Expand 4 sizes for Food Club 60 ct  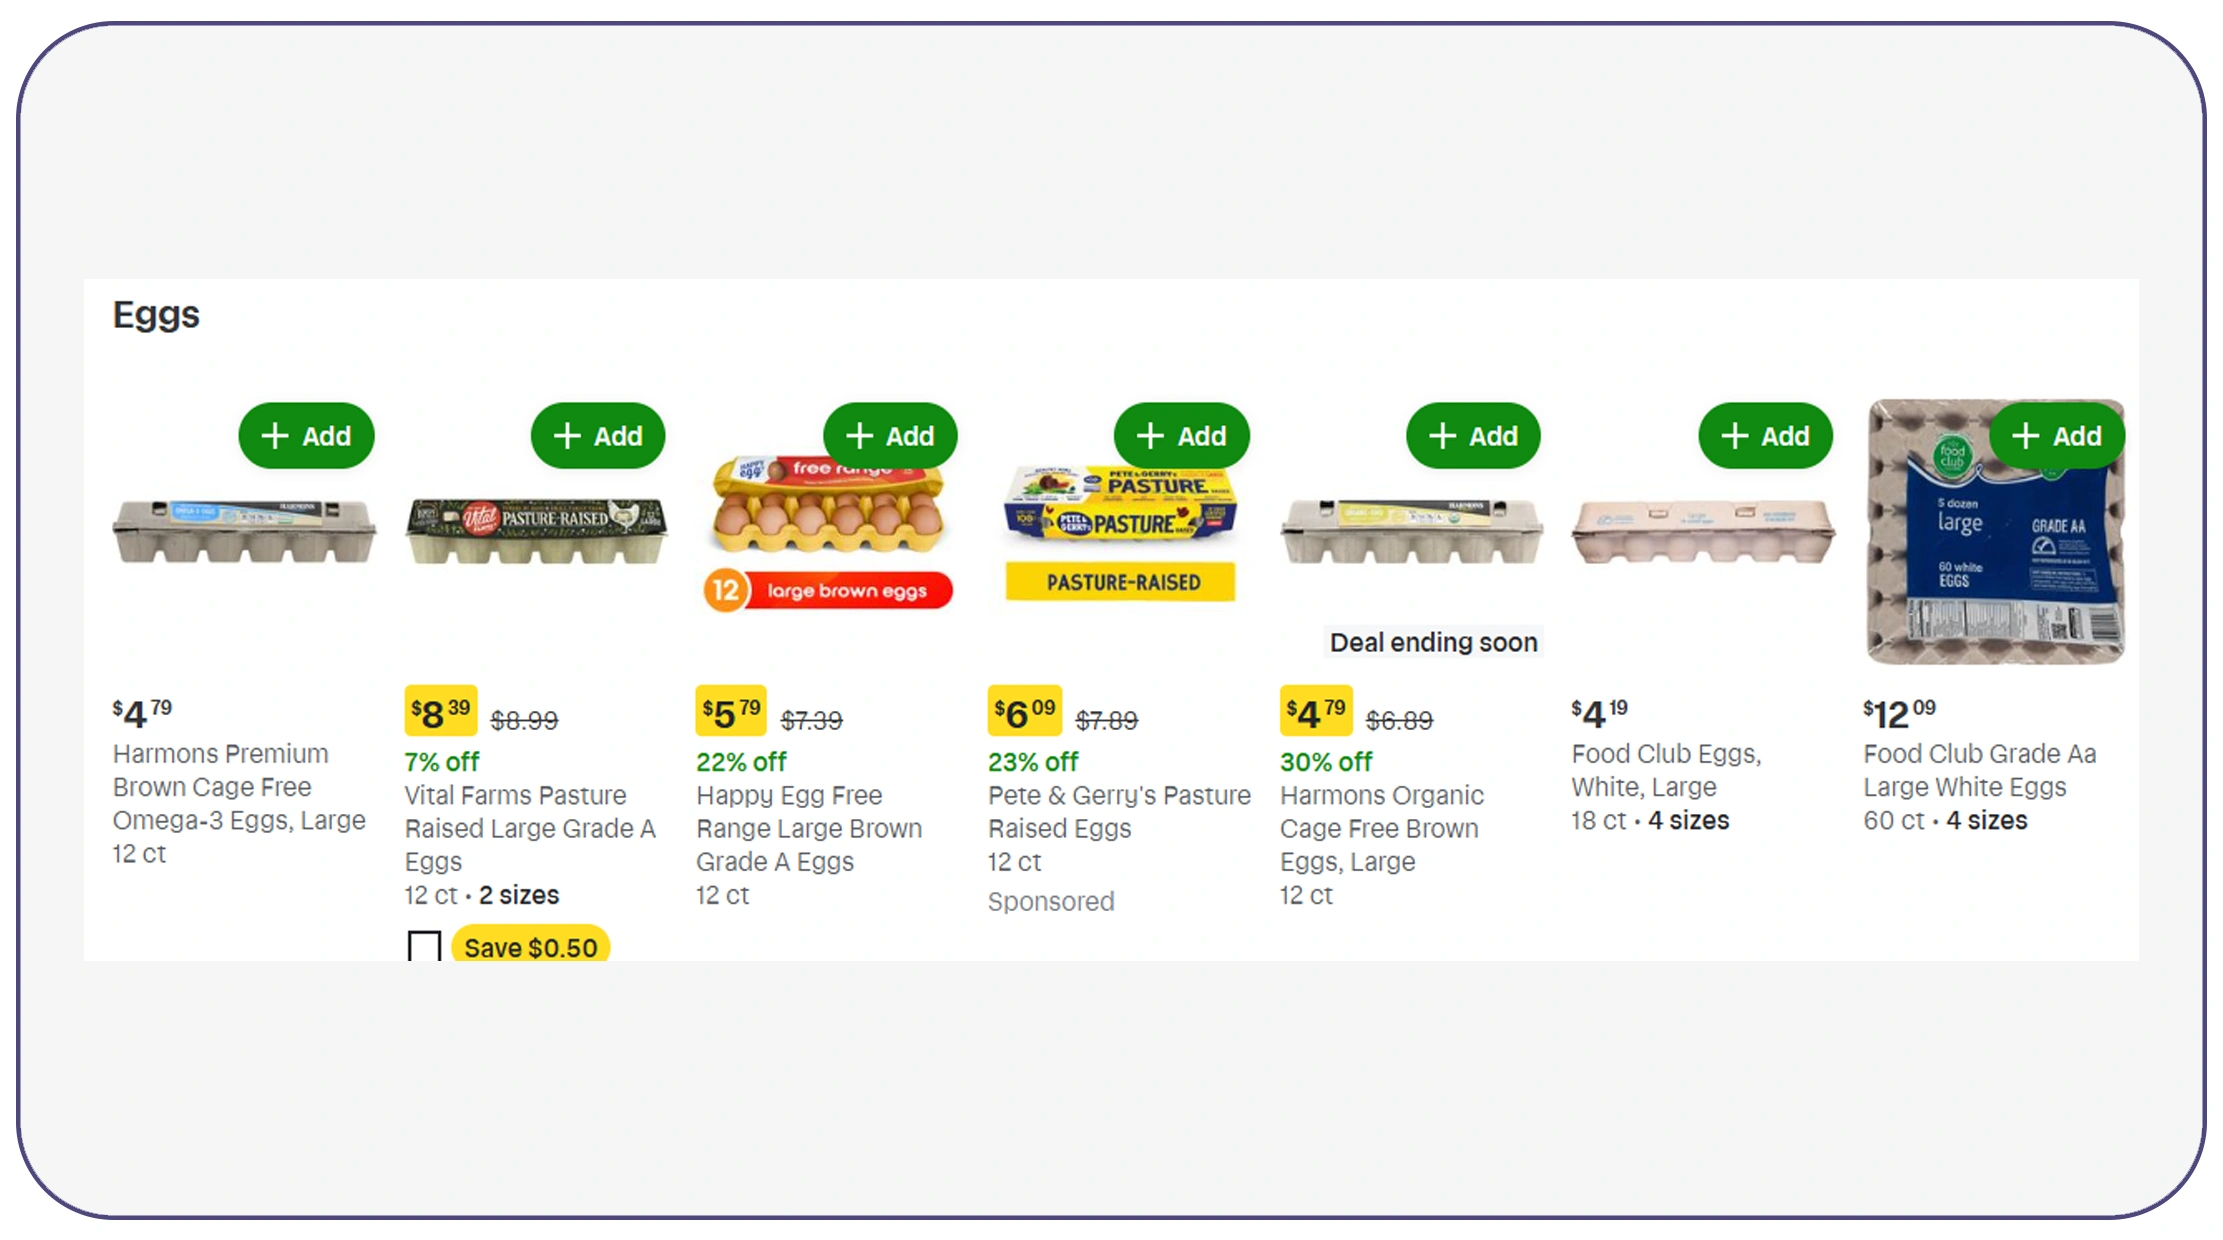click(x=1986, y=821)
